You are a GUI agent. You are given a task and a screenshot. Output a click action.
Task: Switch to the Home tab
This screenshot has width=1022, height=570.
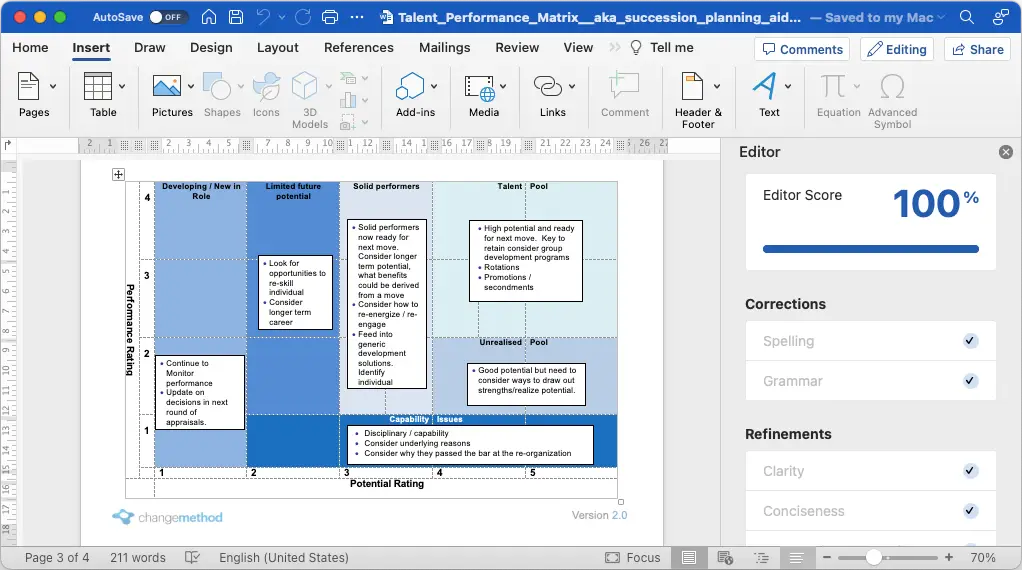click(x=30, y=48)
